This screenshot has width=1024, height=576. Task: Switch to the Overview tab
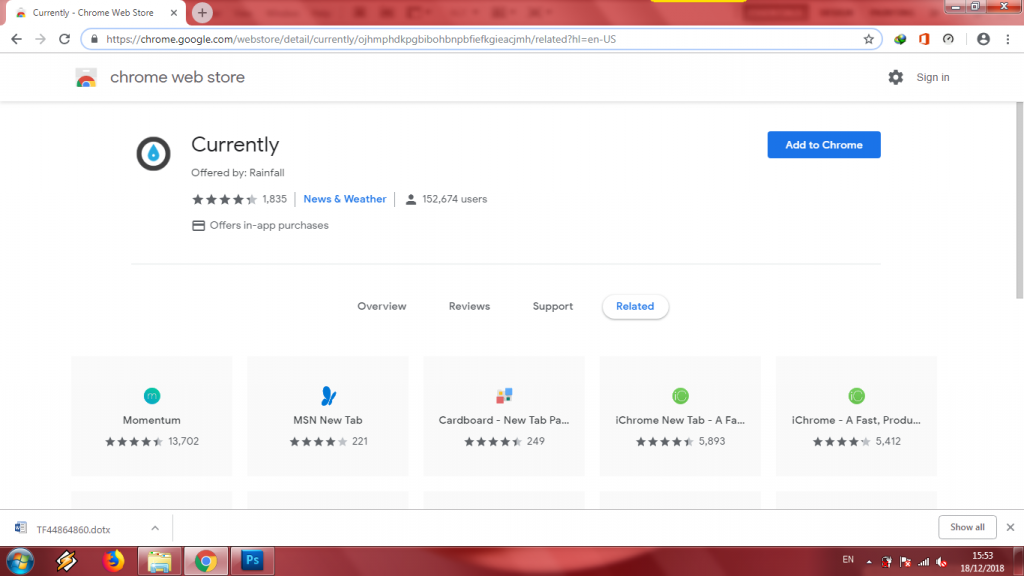pos(381,306)
